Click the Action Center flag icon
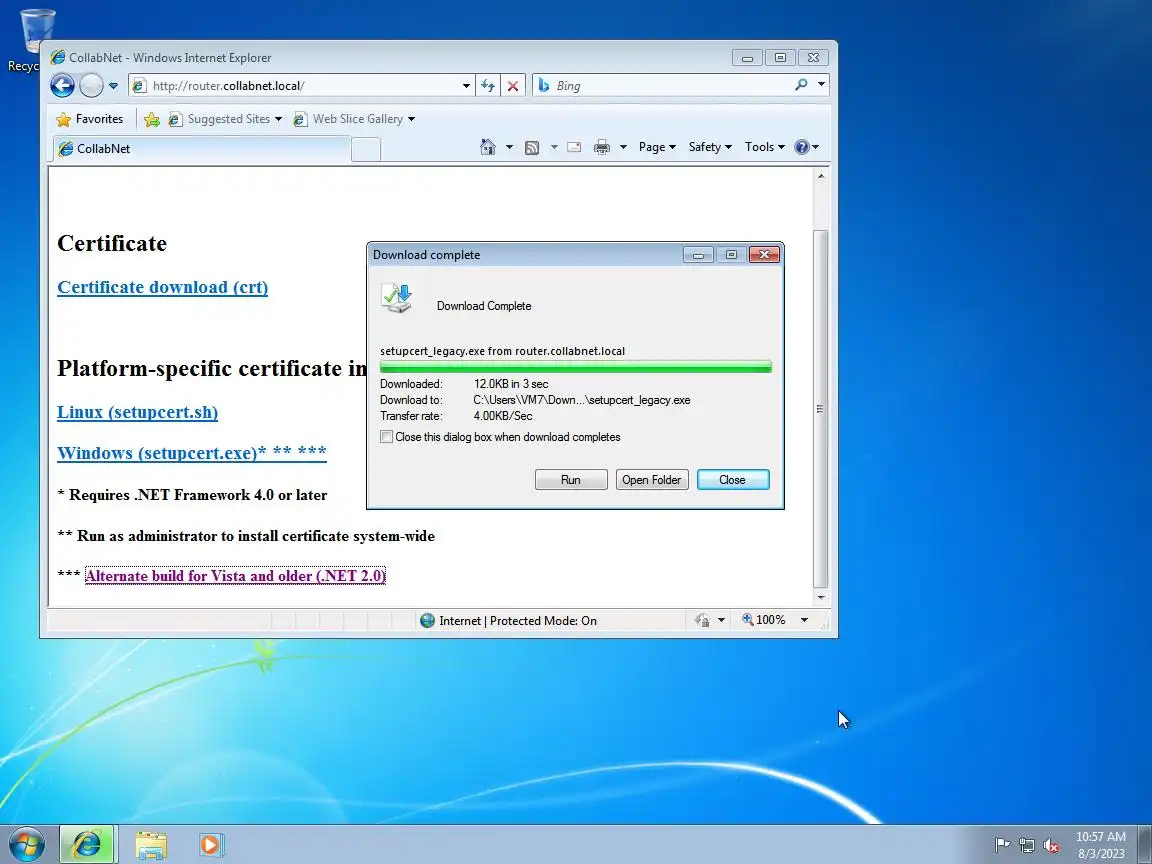Viewport: 1152px width, 864px height. 1002,845
